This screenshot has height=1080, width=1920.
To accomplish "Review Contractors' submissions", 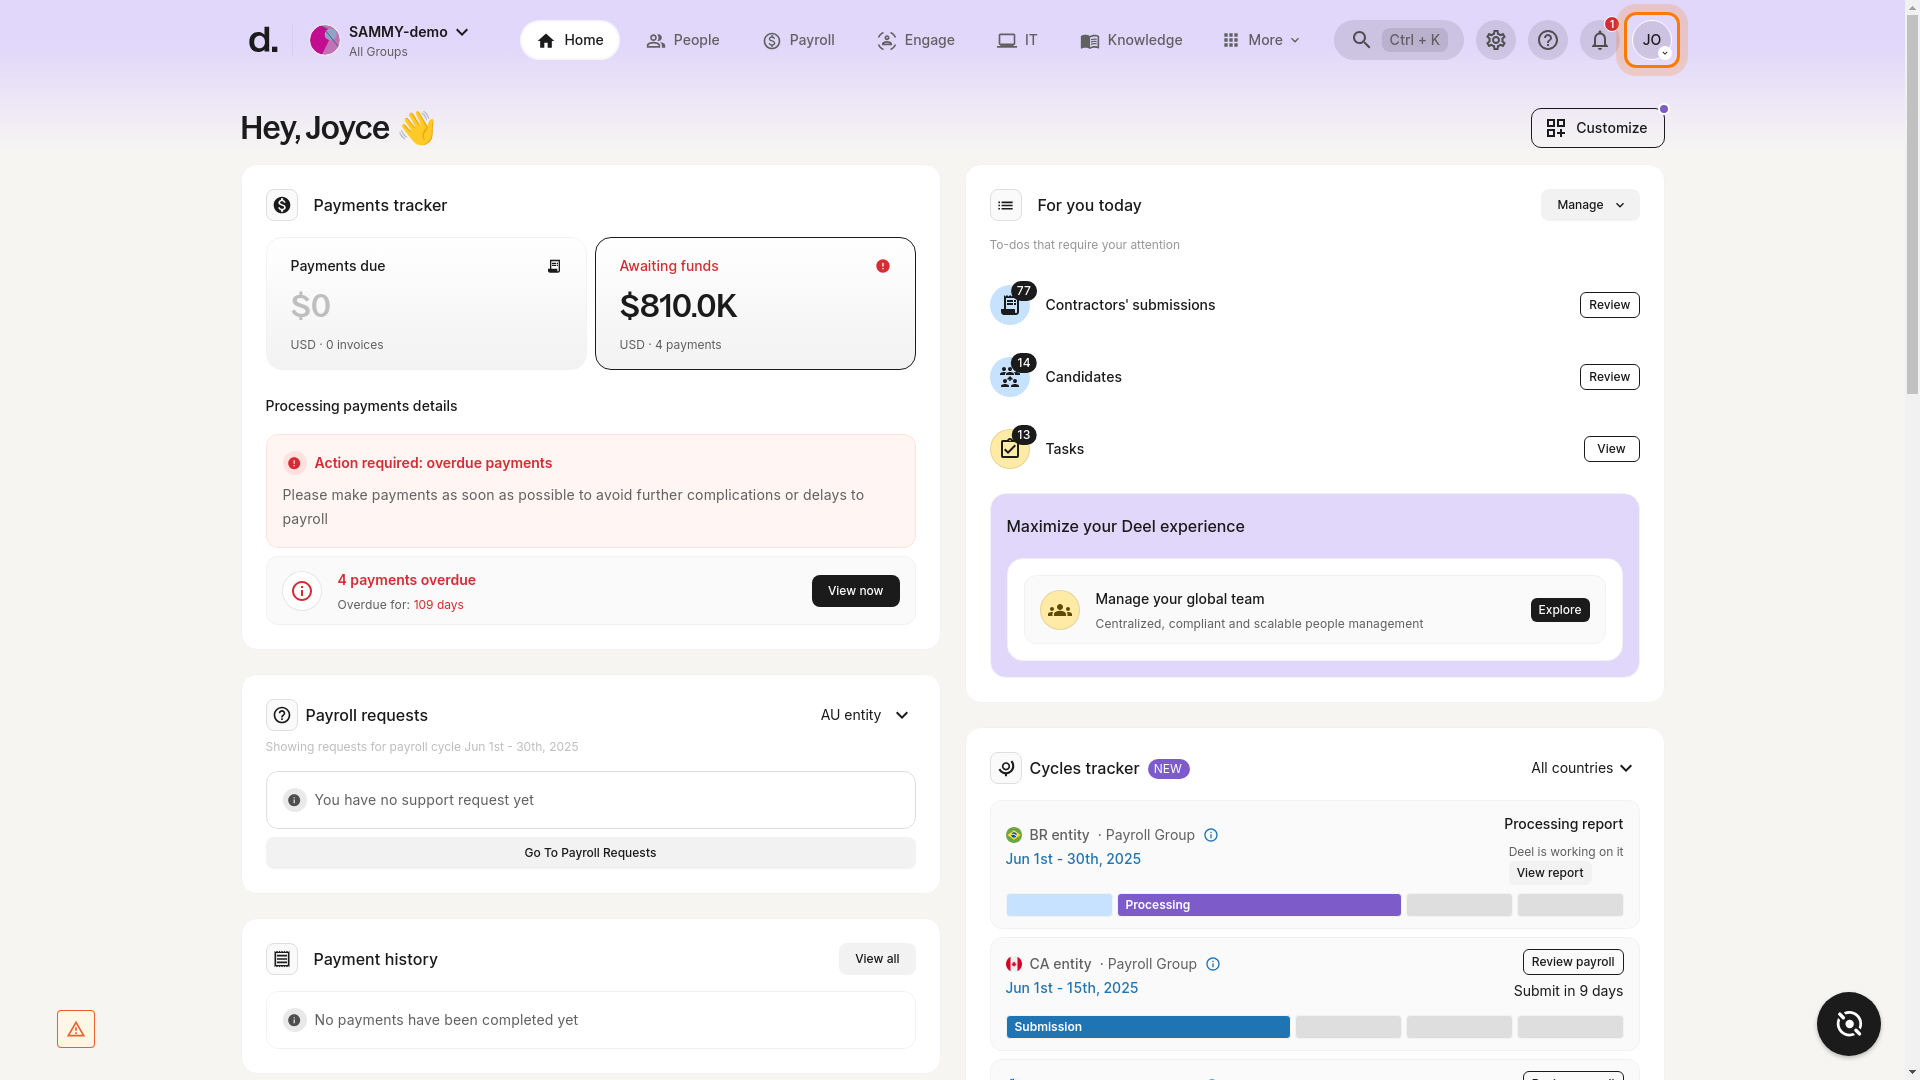I will [1609, 305].
